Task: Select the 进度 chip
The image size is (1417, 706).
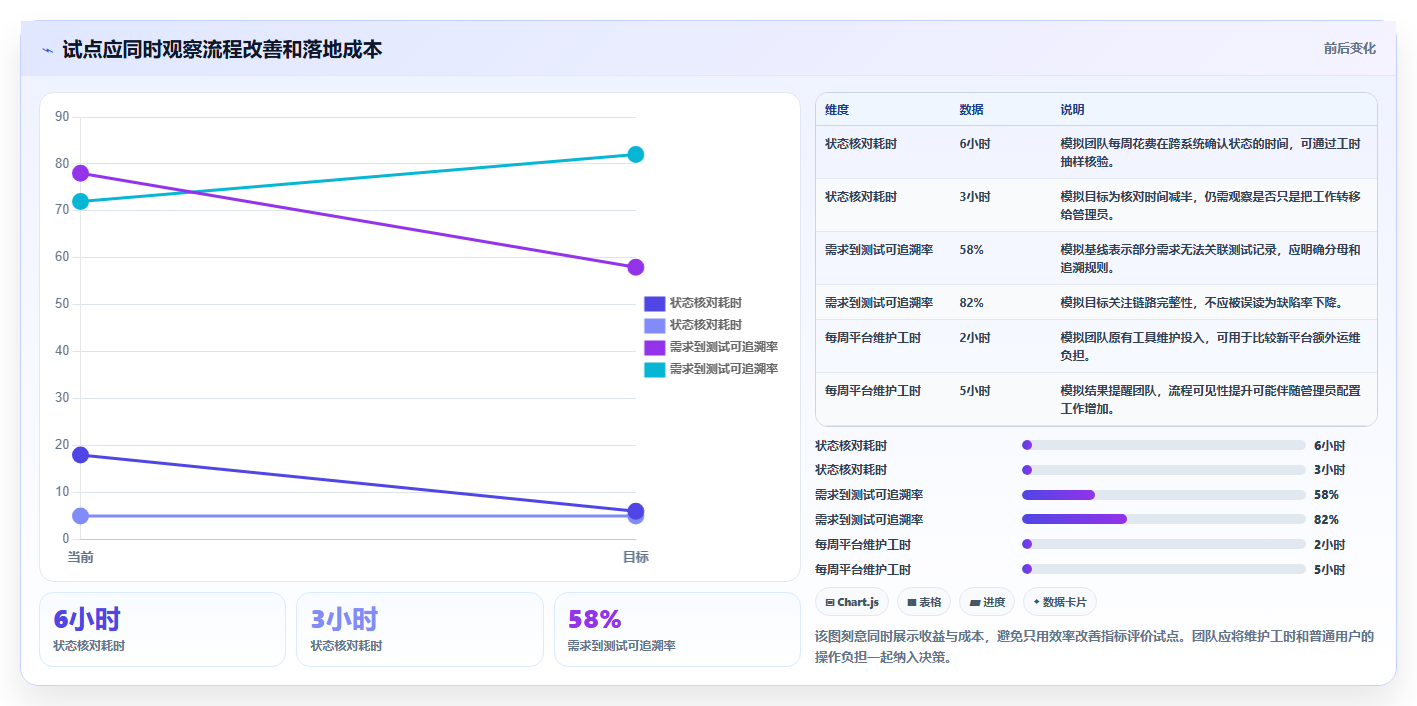Action: pos(986,602)
